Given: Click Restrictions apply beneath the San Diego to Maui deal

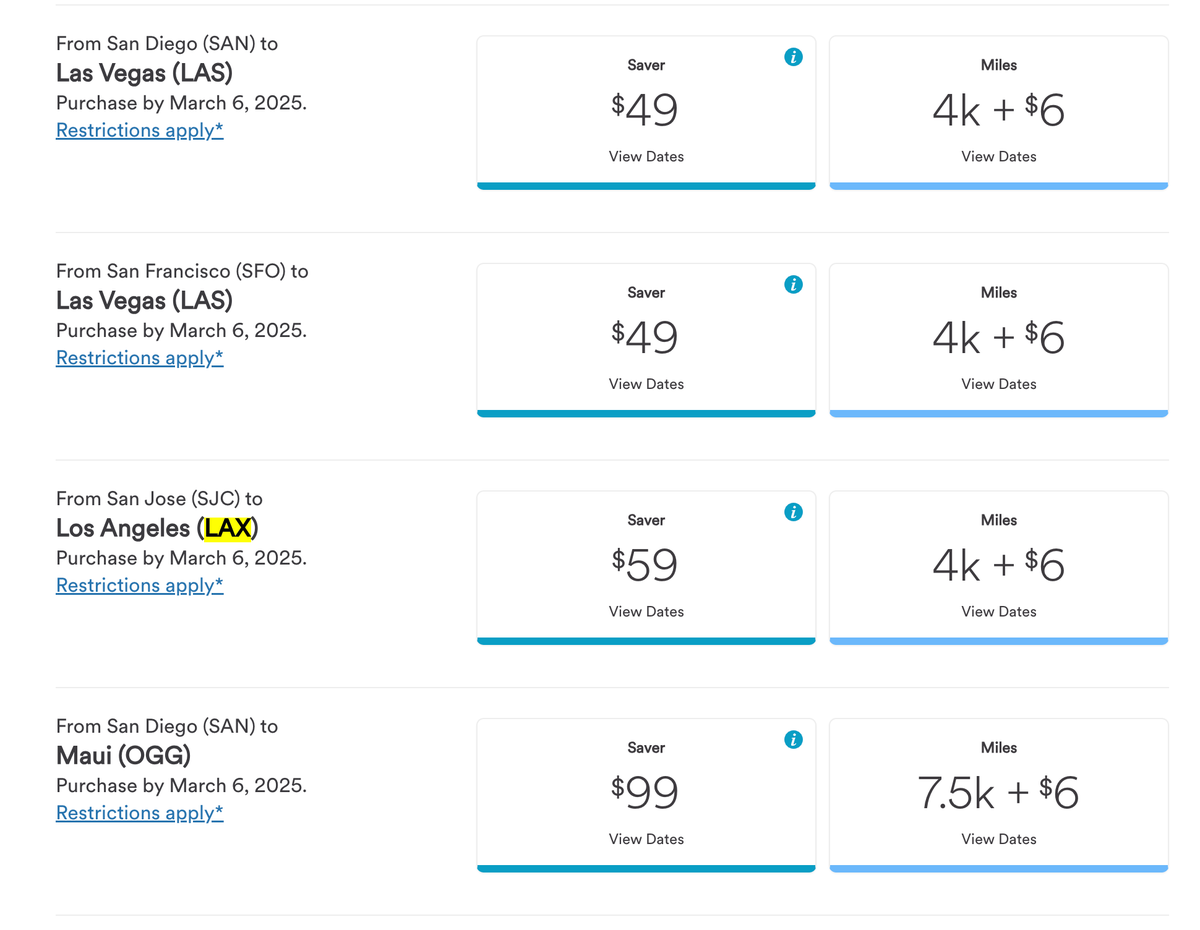Looking at the screenshot, I should coord(139,812).
